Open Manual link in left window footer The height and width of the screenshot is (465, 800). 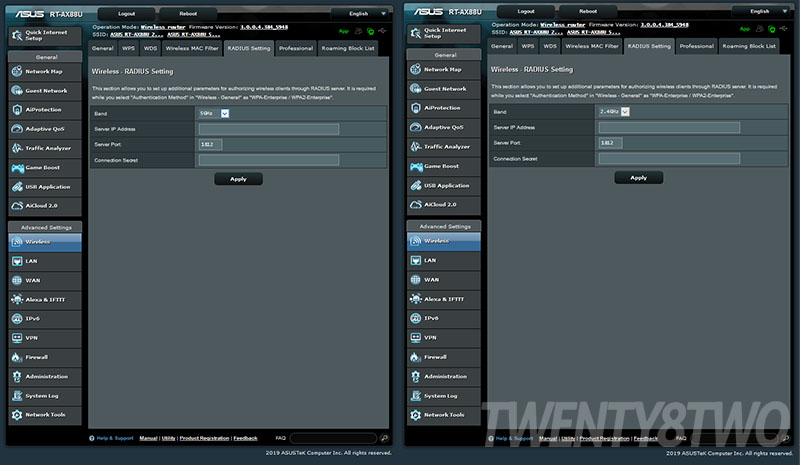pos(148,438)
